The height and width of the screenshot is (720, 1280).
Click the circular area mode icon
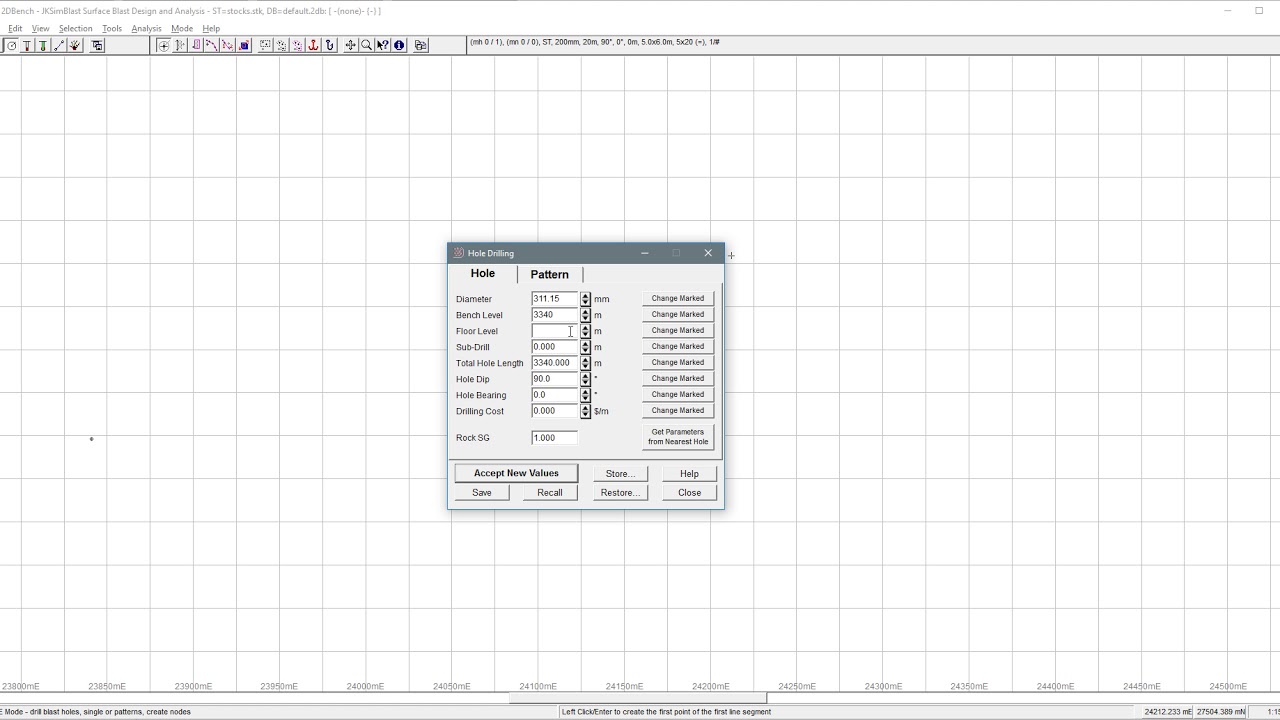coord(11,45)
